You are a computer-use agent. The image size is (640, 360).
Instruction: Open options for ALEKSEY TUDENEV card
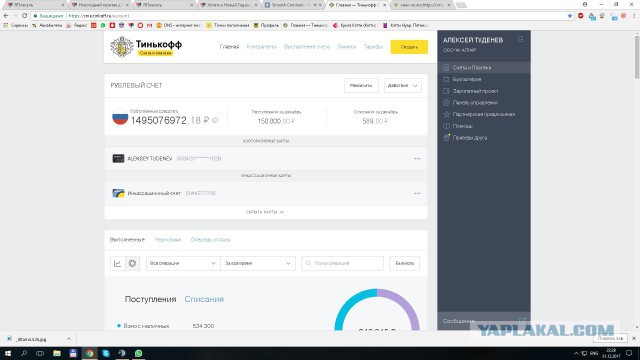point(417,158)
